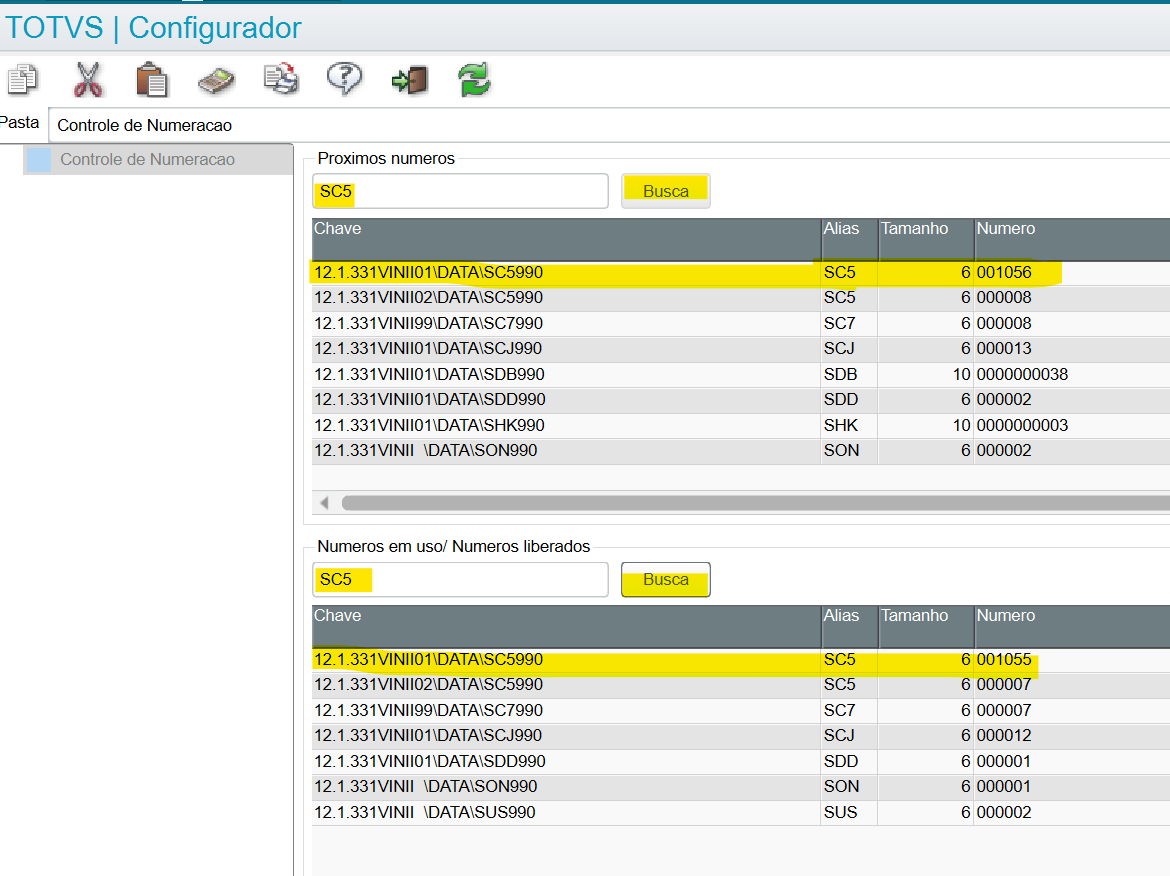Sort Proximos numeros by Chave header
This screenshot has height=876, width=1170.
click(x=565, y=230)
